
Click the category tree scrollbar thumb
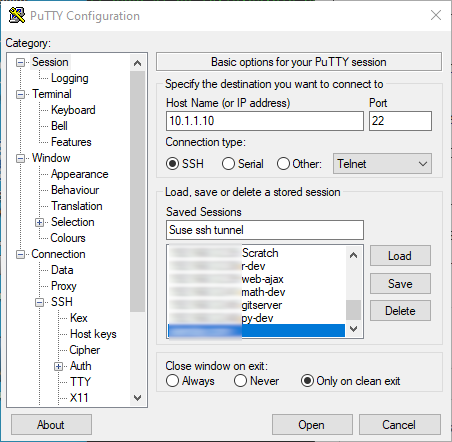(x=137, y=191)
